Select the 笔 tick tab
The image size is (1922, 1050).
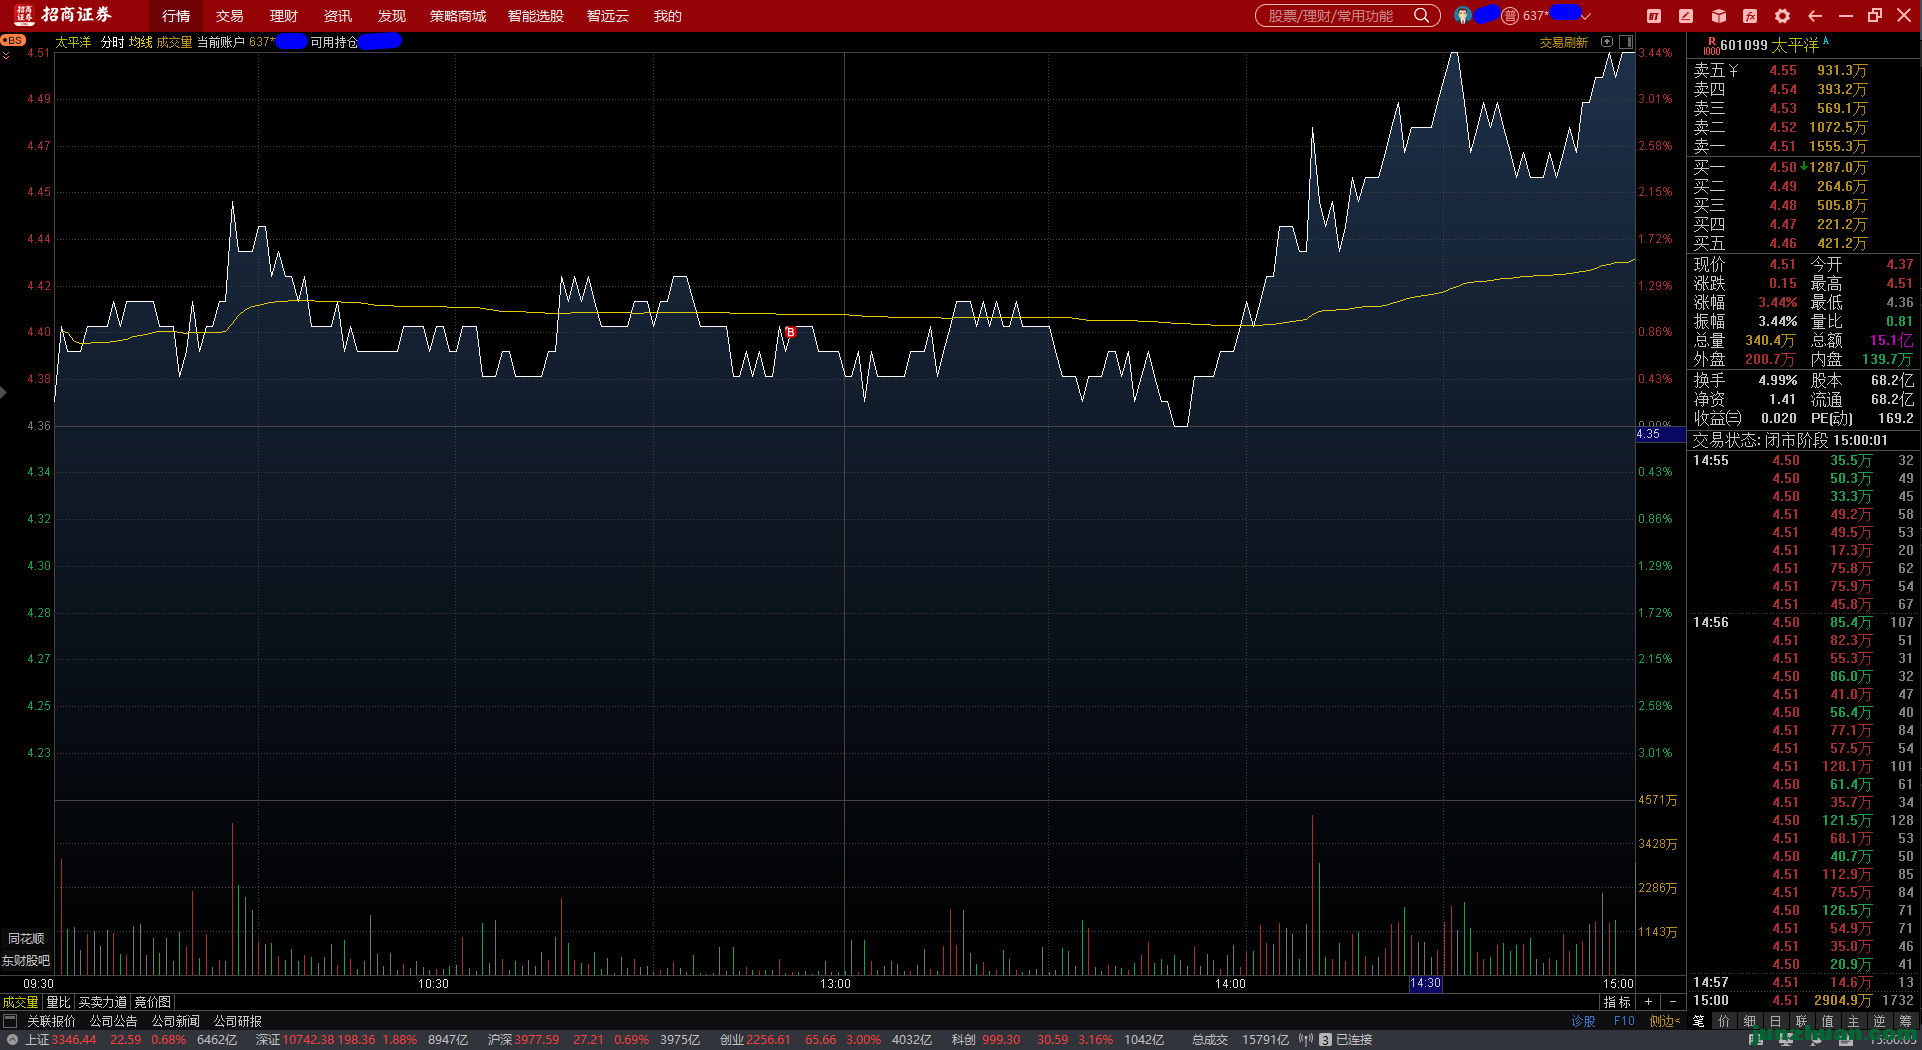click(1698, 1021)
